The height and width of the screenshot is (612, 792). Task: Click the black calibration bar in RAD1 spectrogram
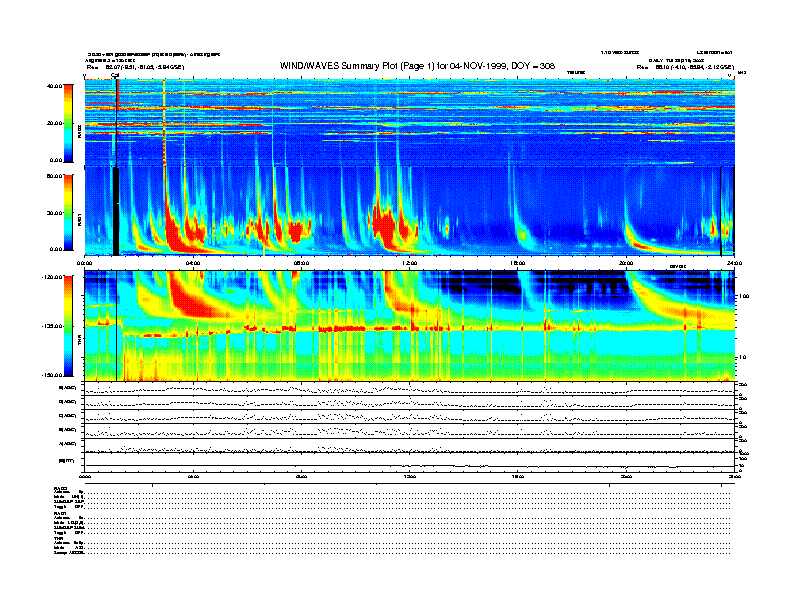click(116, 212)
